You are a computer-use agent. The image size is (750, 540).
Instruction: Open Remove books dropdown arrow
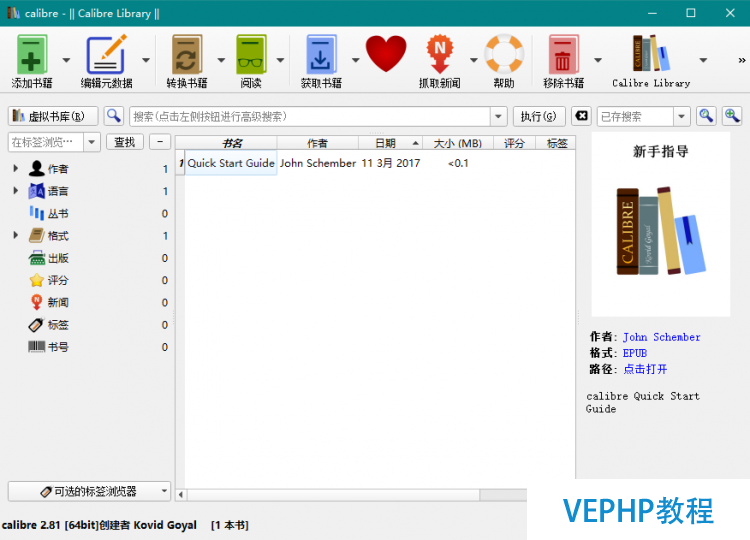coord(598,60)
